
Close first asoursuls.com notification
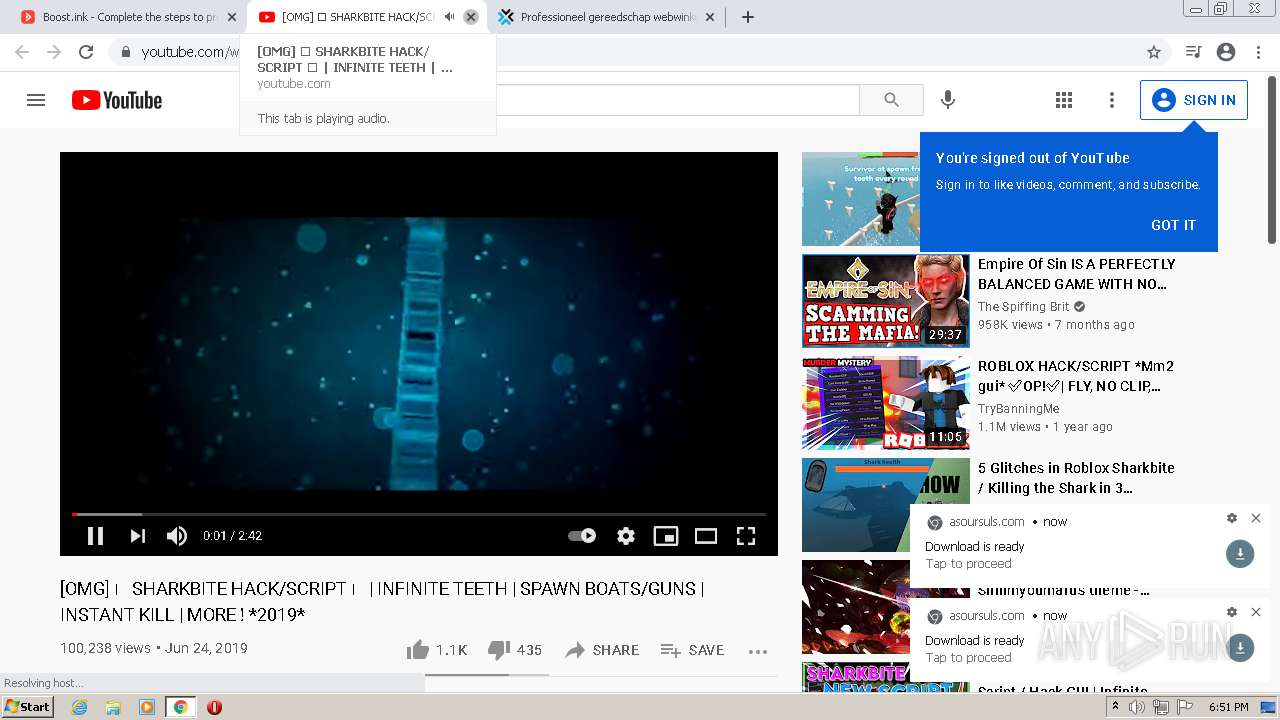tap(1256, 518)
